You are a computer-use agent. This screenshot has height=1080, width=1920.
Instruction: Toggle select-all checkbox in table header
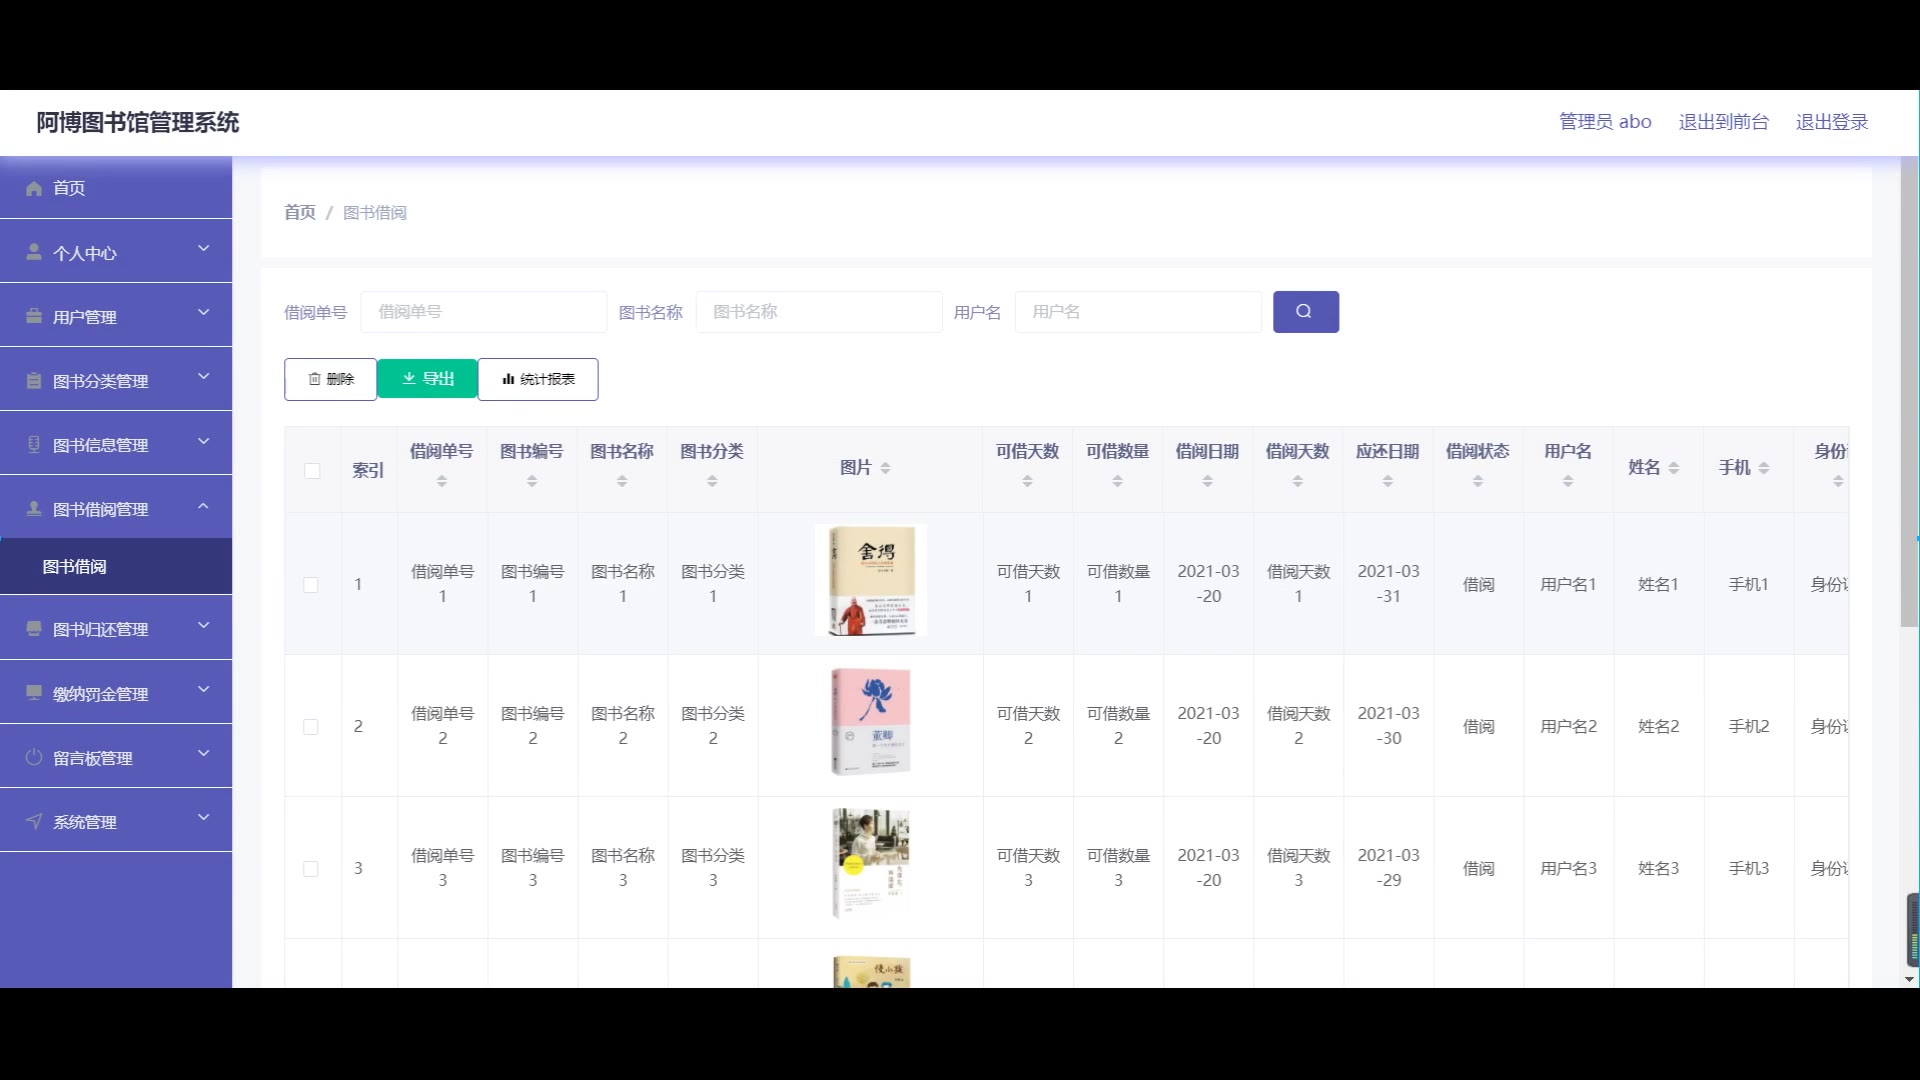[x=312, y=470]
